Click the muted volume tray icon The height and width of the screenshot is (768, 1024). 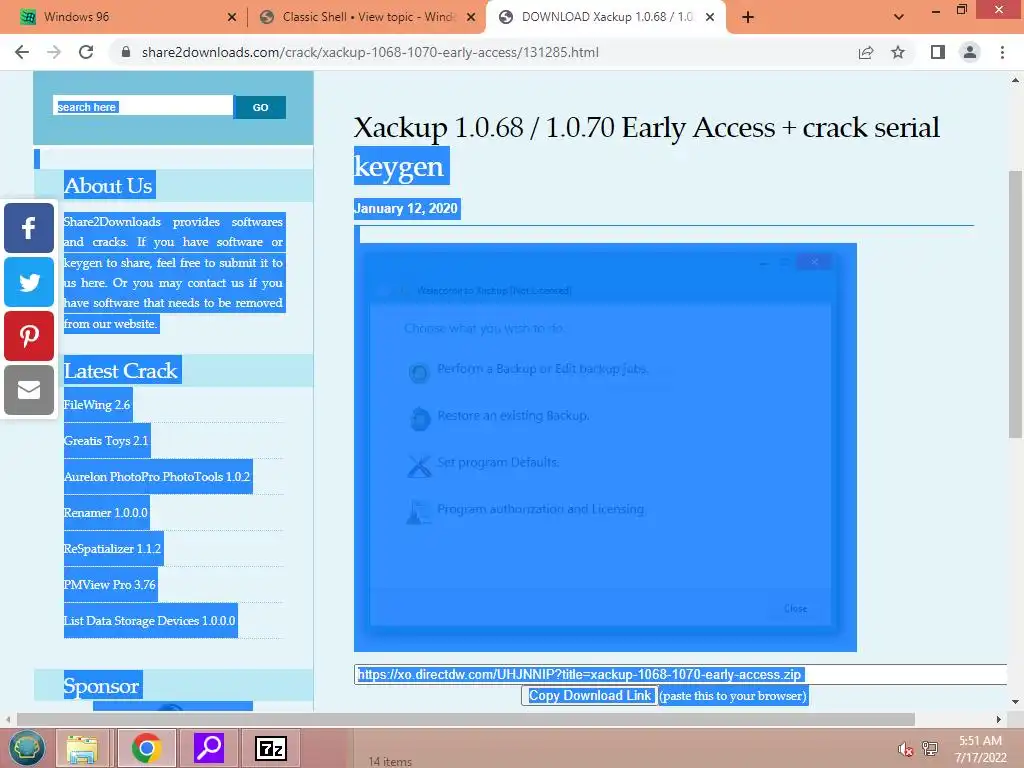click(905, 749)
